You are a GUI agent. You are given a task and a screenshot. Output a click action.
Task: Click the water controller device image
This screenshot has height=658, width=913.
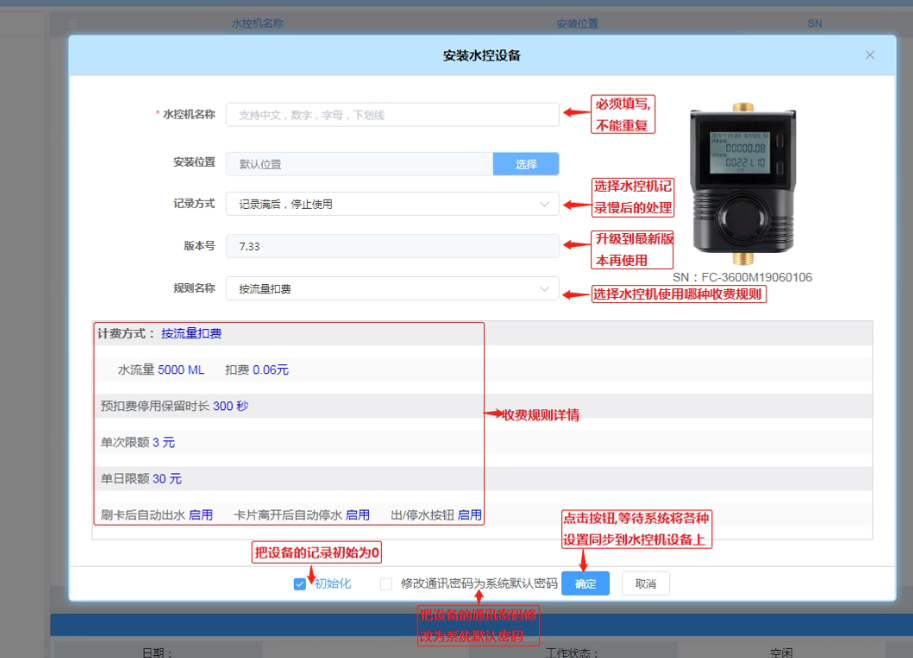(742, 184)
